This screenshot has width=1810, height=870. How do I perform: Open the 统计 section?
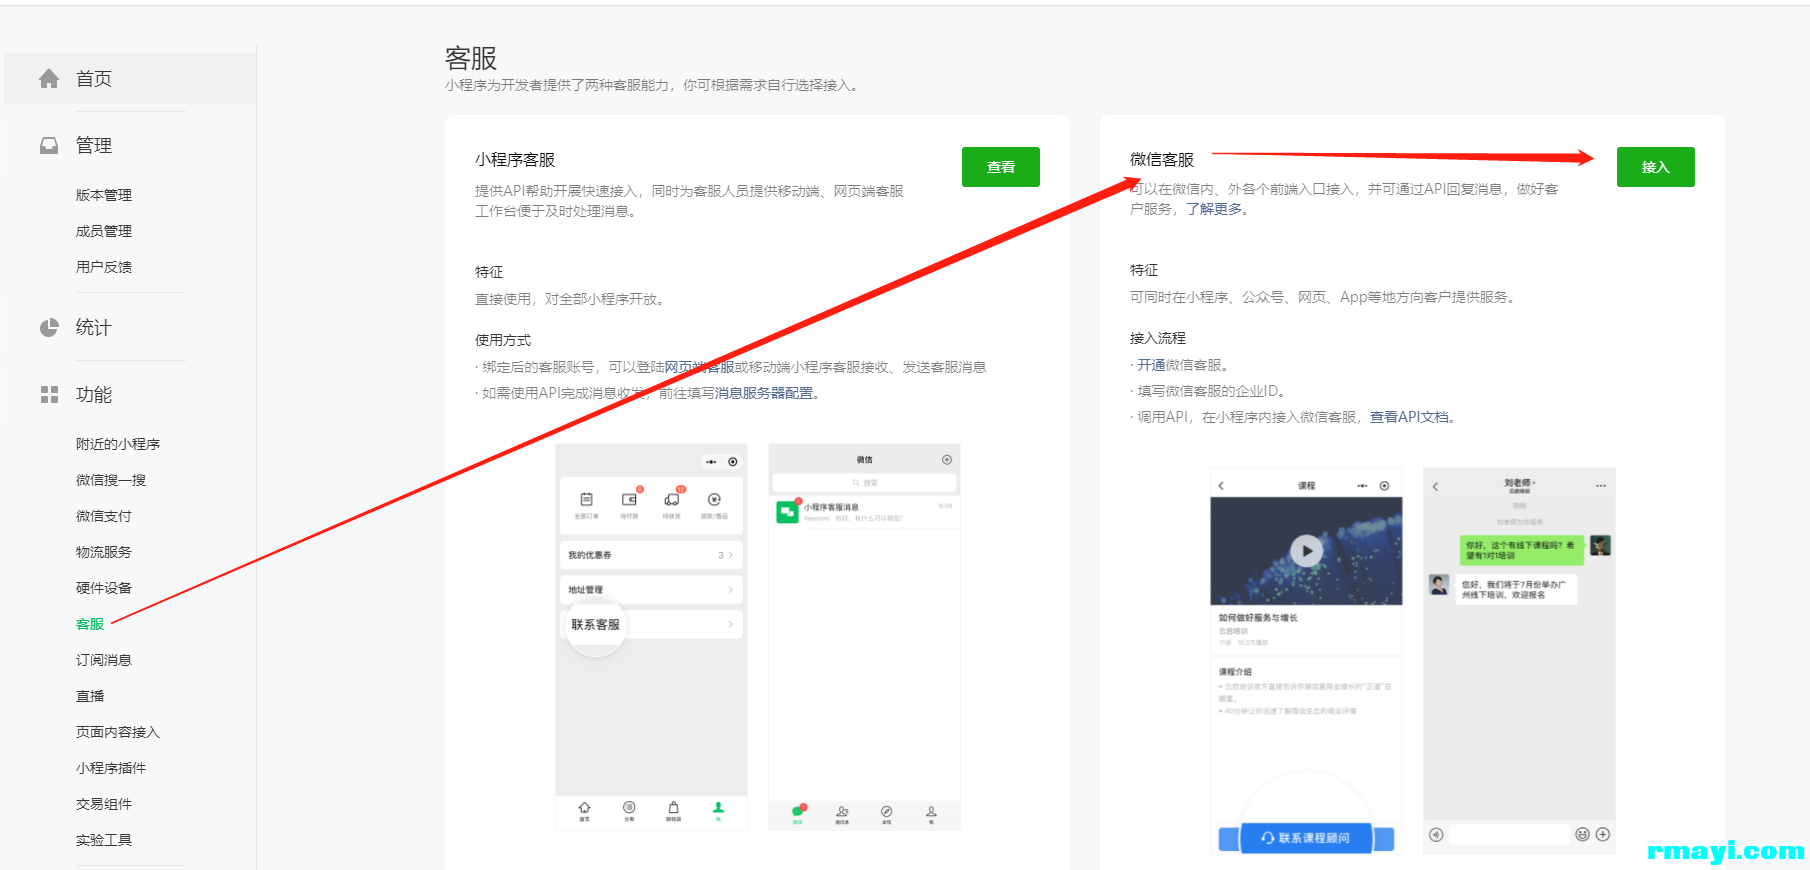click(x=94, y=328)
